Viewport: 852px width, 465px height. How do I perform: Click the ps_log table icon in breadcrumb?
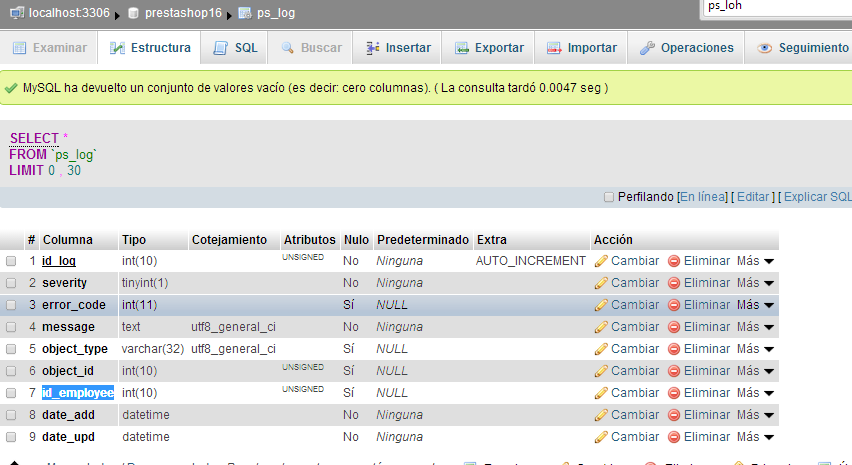245,13
